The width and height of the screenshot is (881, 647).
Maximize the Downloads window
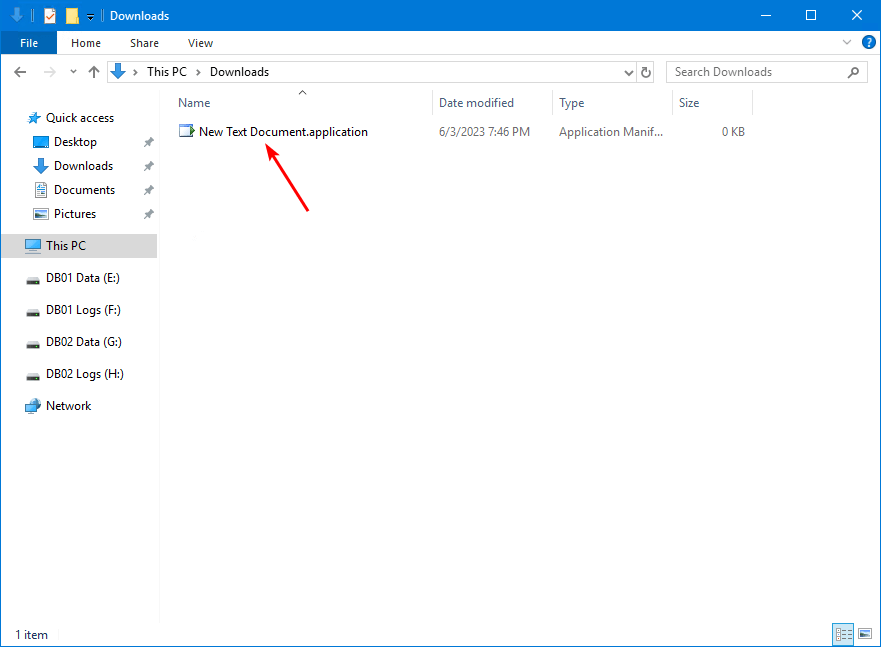811,15
